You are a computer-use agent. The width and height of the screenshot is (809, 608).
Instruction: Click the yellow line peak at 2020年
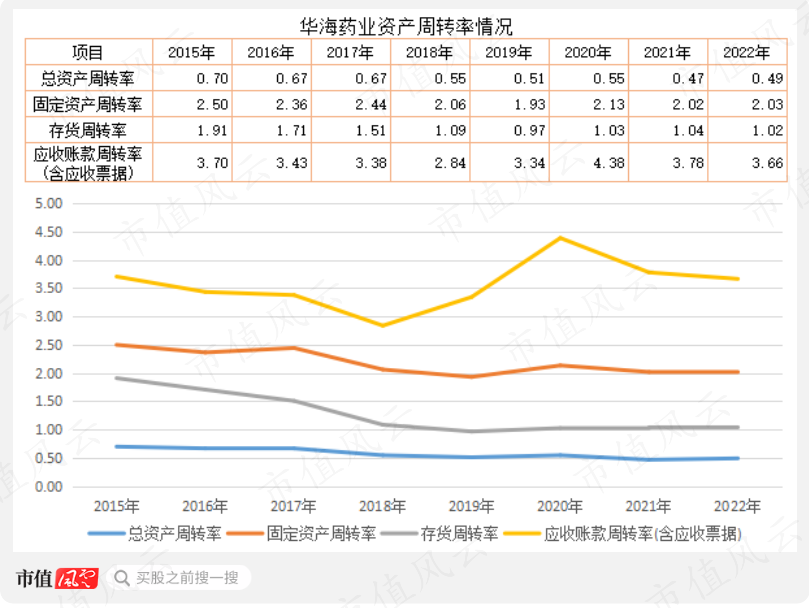pos(560,238)
